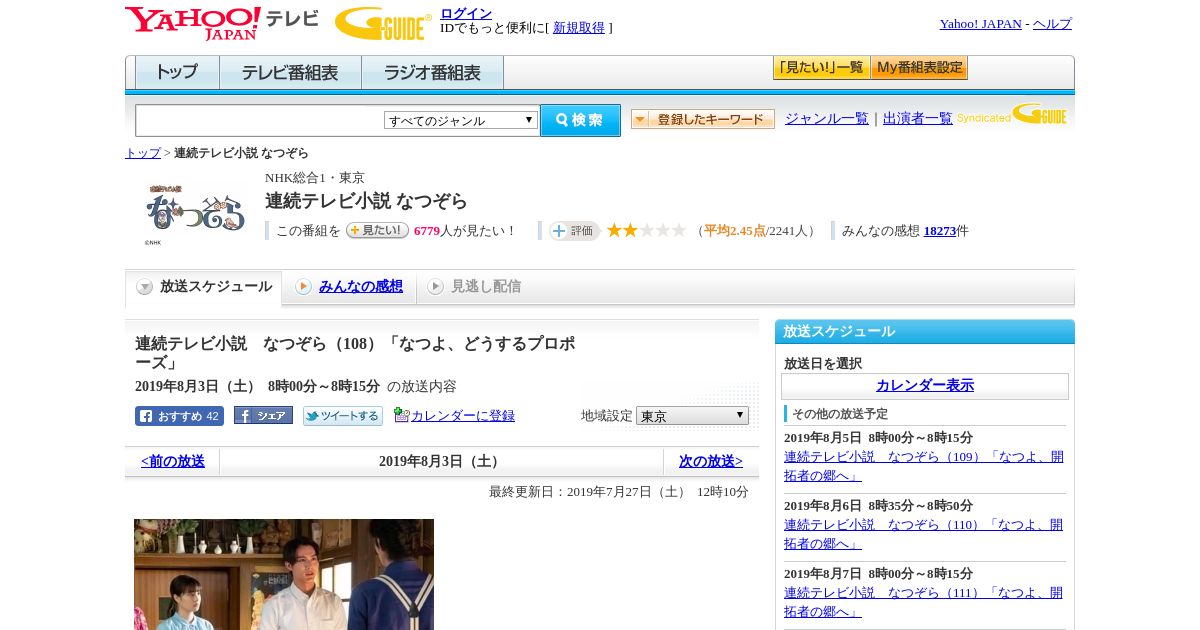The image size is (1200, 630).
Task: Click the 平均2.45点 average score text
Action: click(x=735, y=231)
